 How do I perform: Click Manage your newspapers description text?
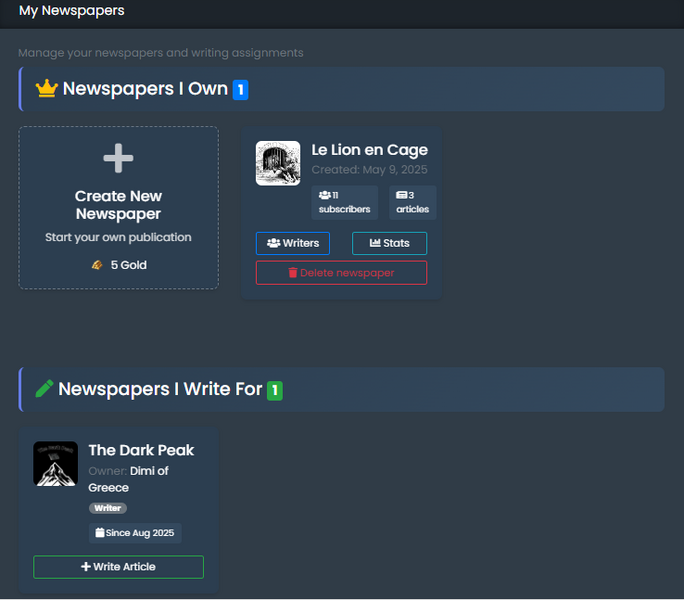(161, 53)
